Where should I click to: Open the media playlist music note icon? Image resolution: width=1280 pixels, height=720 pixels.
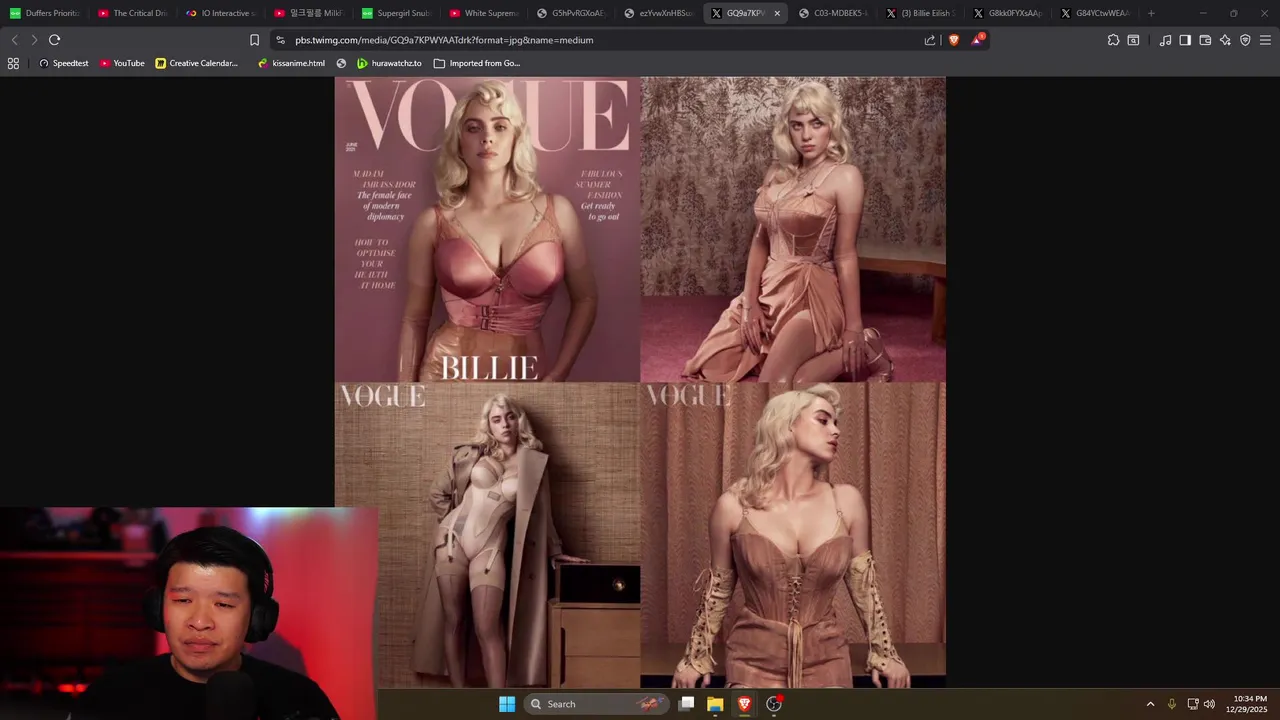pos(1165,40)
